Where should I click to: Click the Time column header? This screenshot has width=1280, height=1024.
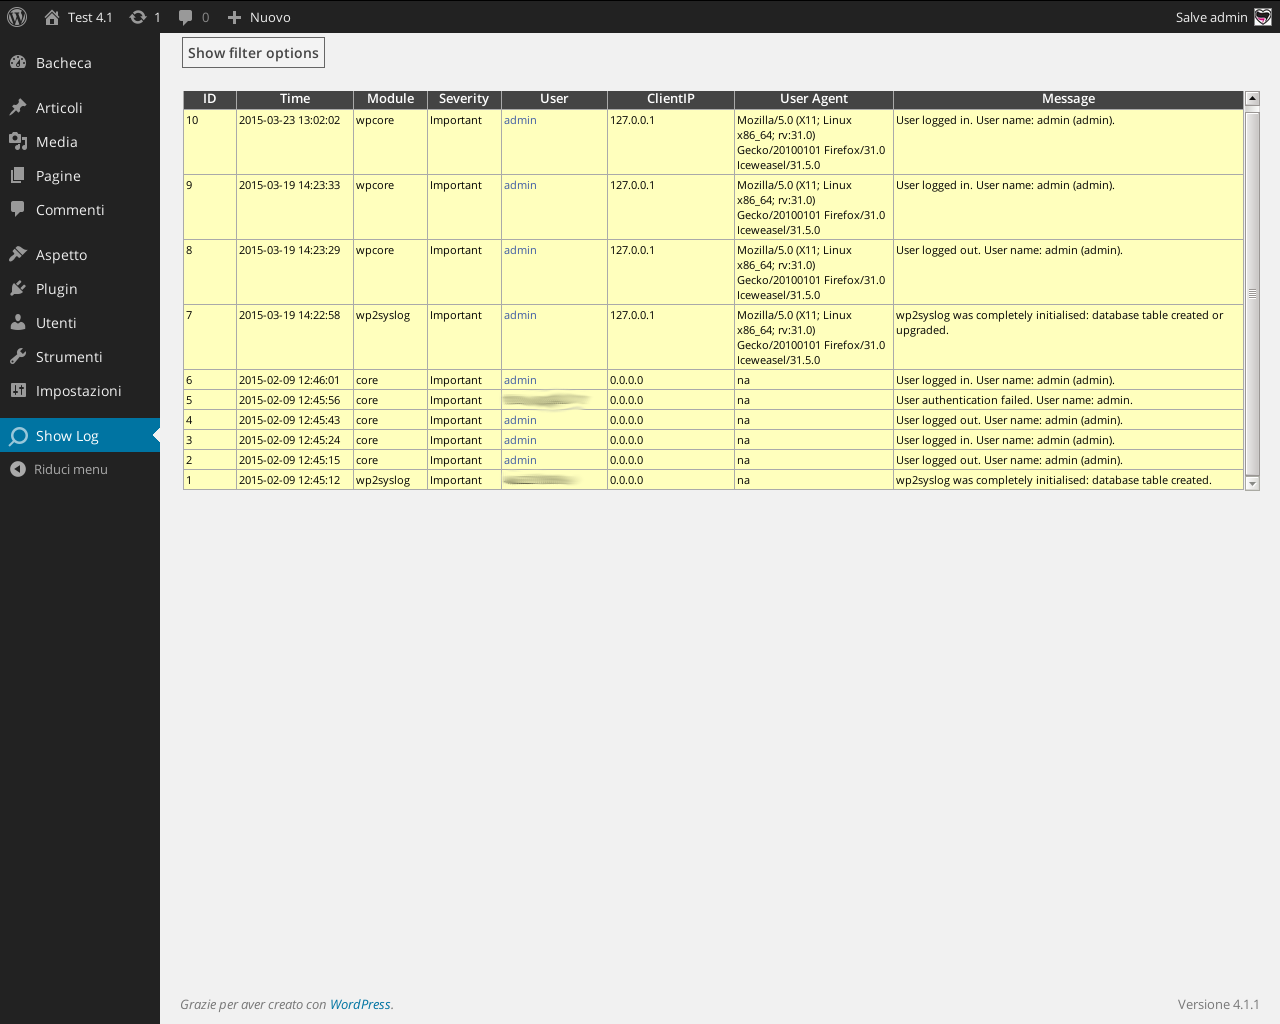(295, 99)
